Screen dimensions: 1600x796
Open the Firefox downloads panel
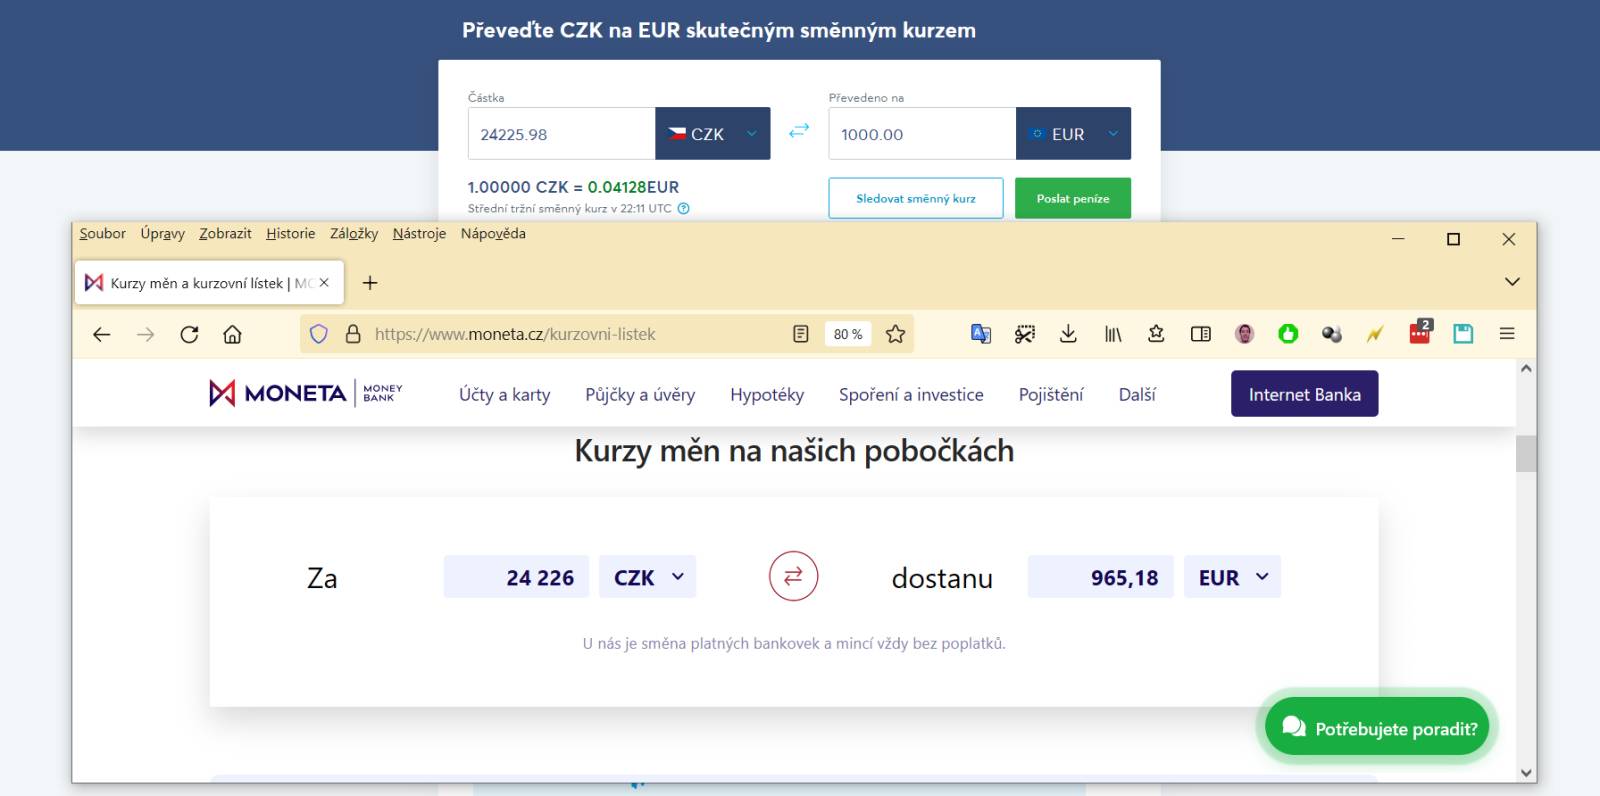(x=1068, y=334)
